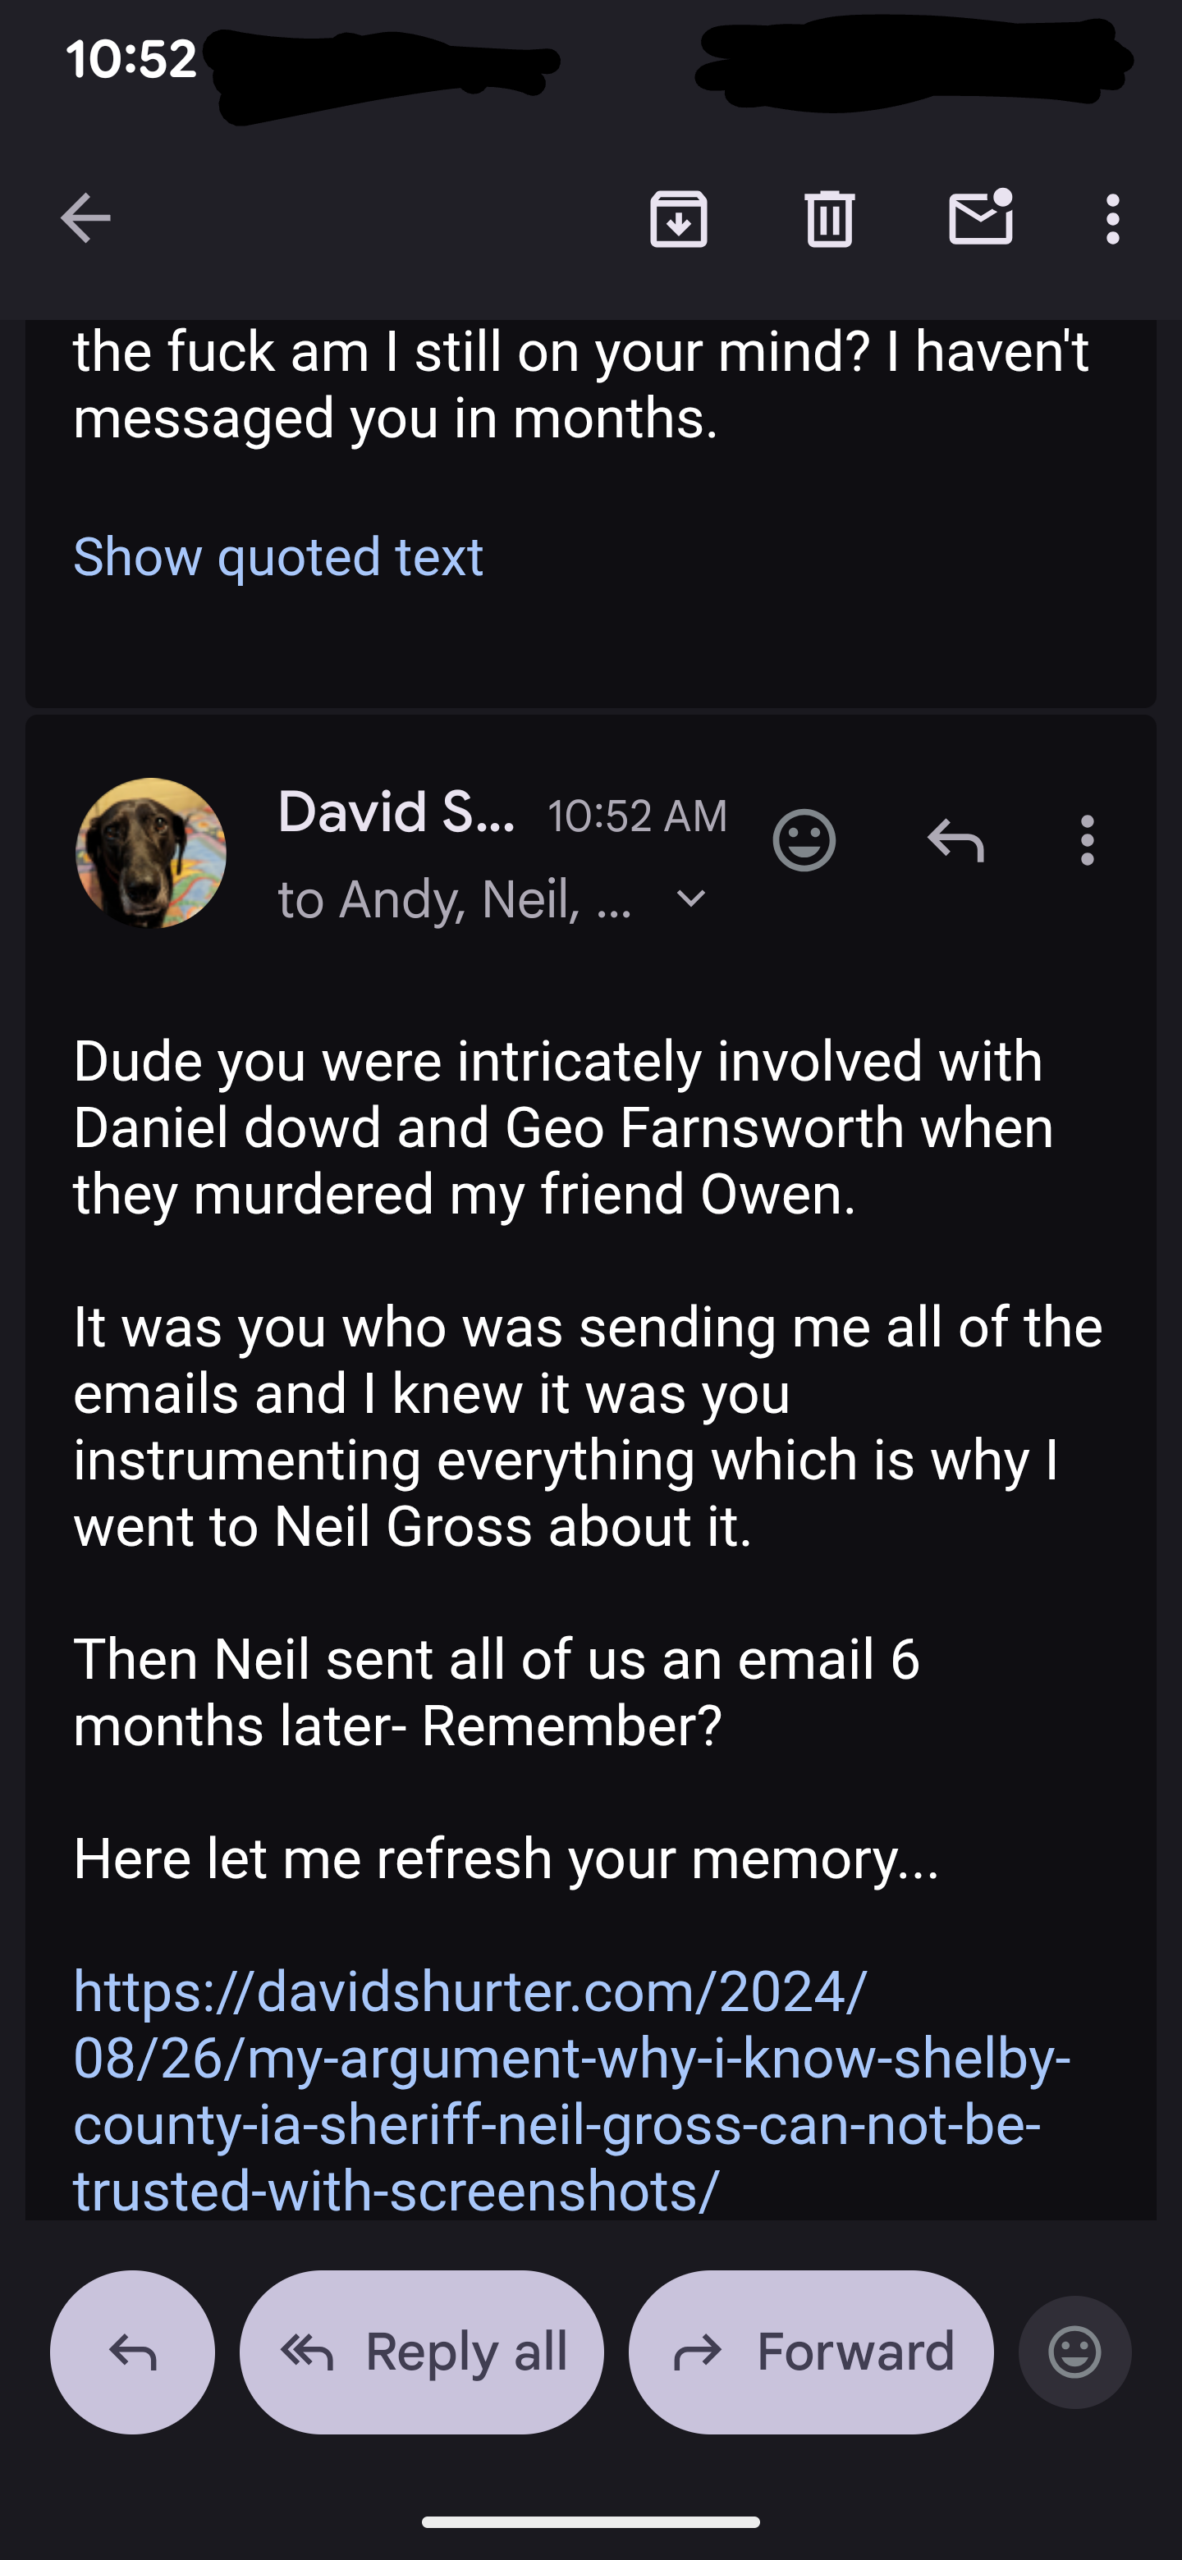Tap the home gesture bar
The height and width of the screenshot is (2560, 1182).
[x=590, y=2522]
